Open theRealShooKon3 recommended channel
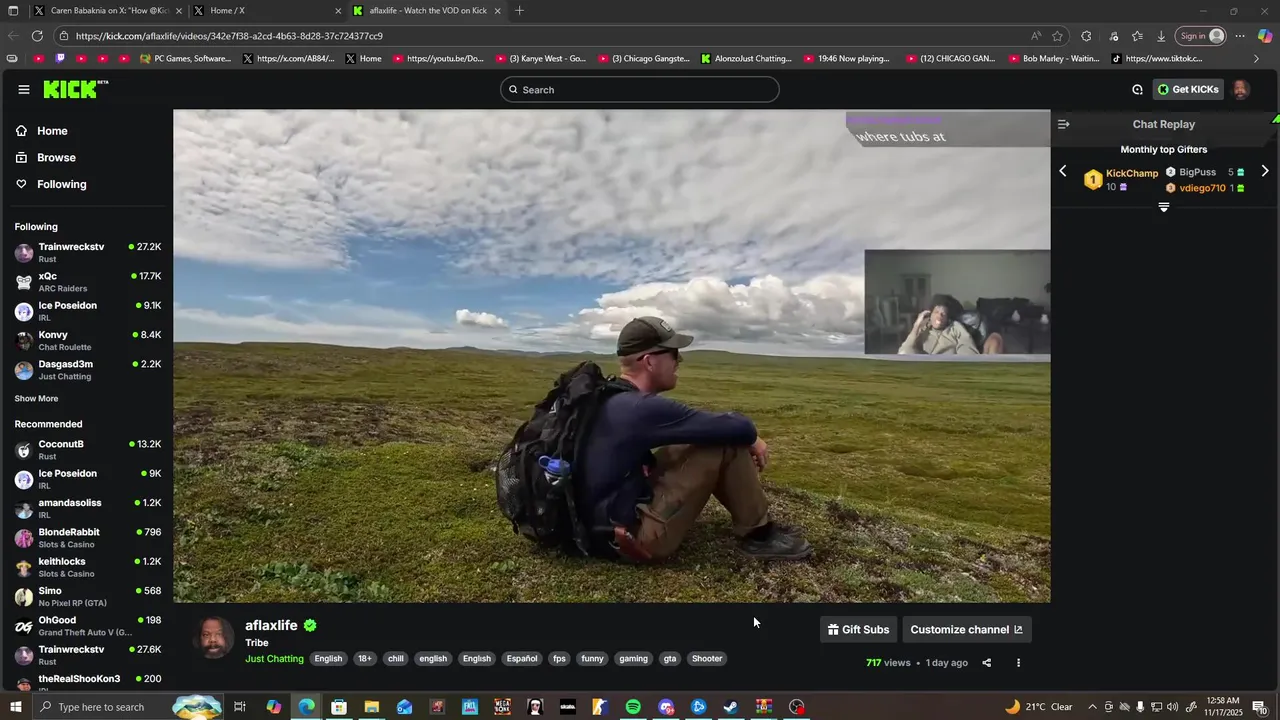1280x720 pixels. 88,683
